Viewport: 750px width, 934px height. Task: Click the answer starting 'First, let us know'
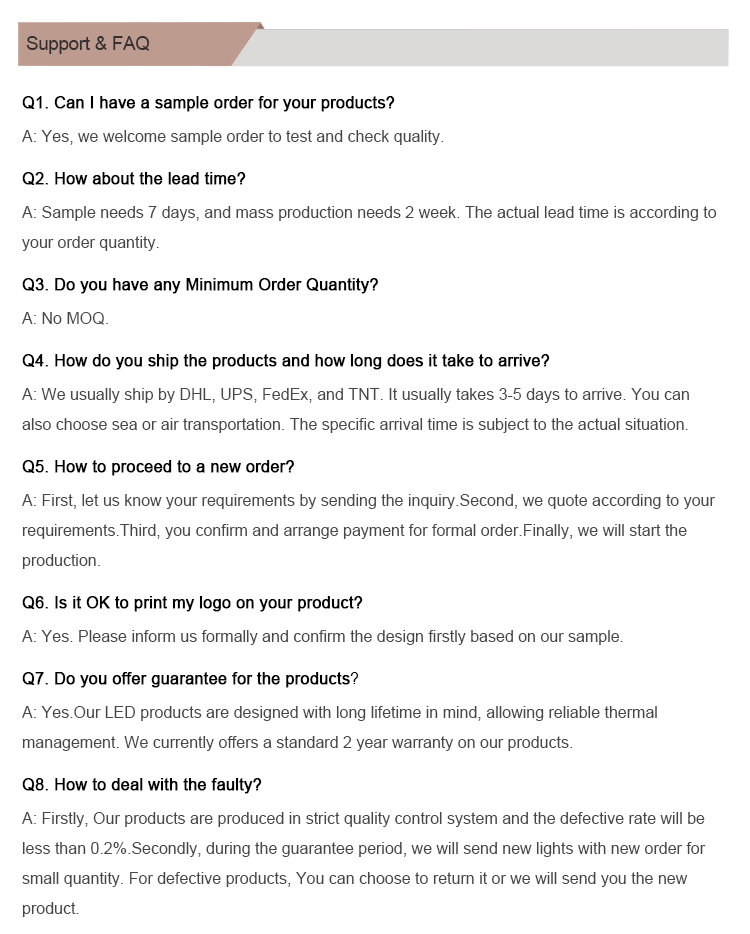click(x=368, y=531)
